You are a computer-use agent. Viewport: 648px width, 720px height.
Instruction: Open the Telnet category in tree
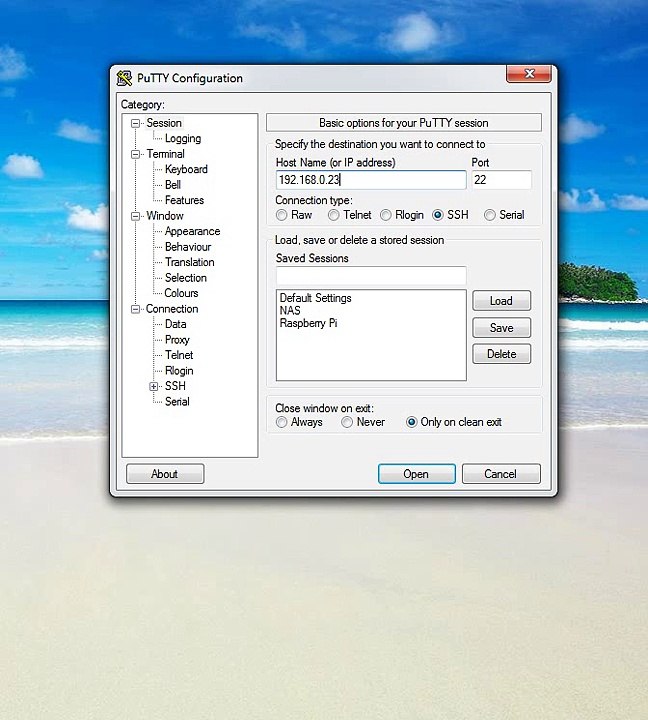[x=179, y=355]
